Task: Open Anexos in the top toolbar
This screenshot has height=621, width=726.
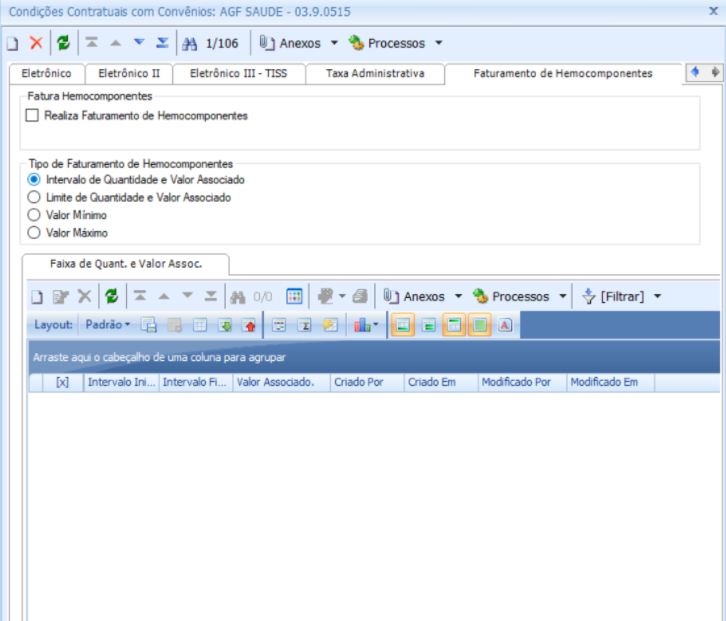Action: [290, 43]
